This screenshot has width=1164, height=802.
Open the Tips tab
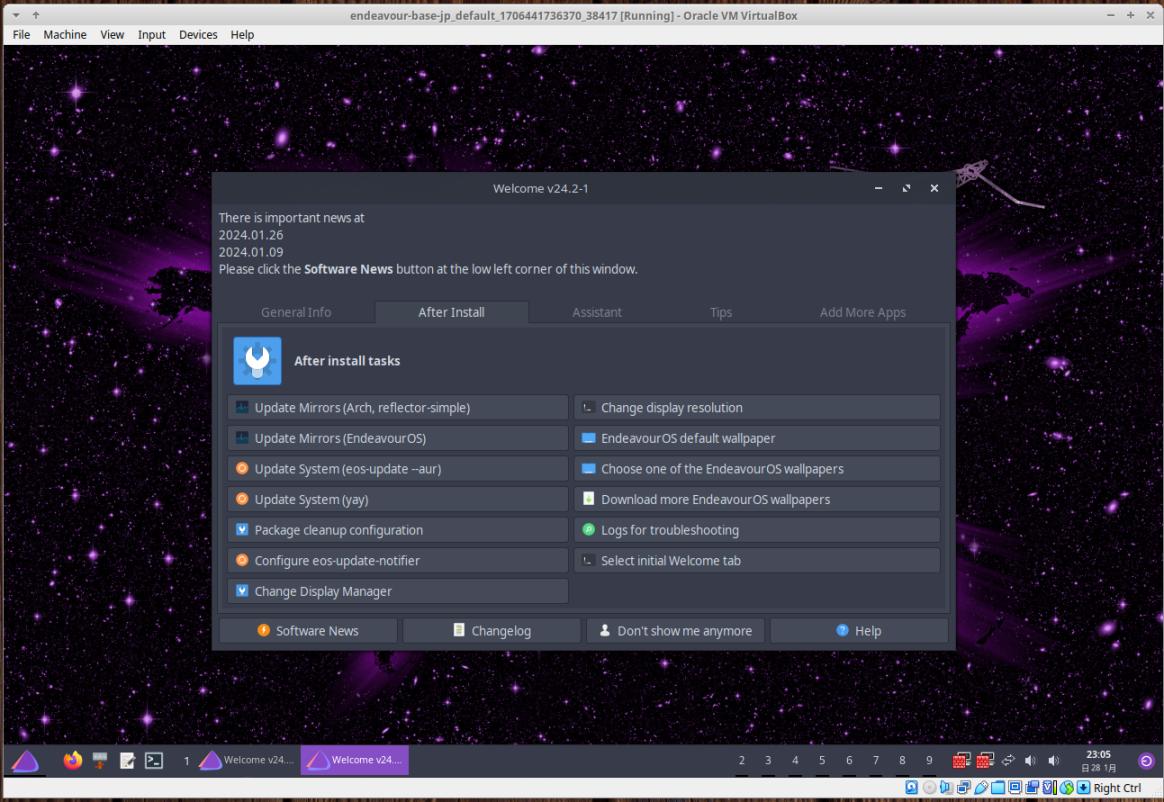pos(721,312)
